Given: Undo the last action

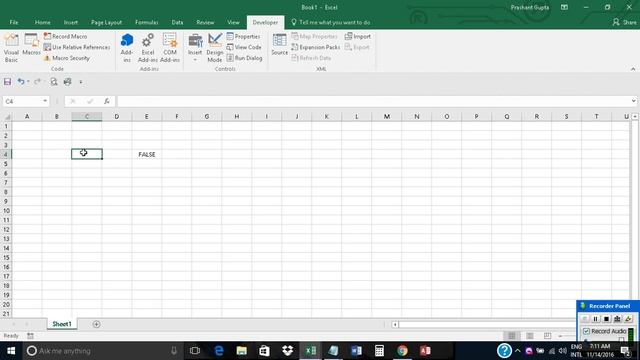Looking at the screenshot, I should pos(20,82).
